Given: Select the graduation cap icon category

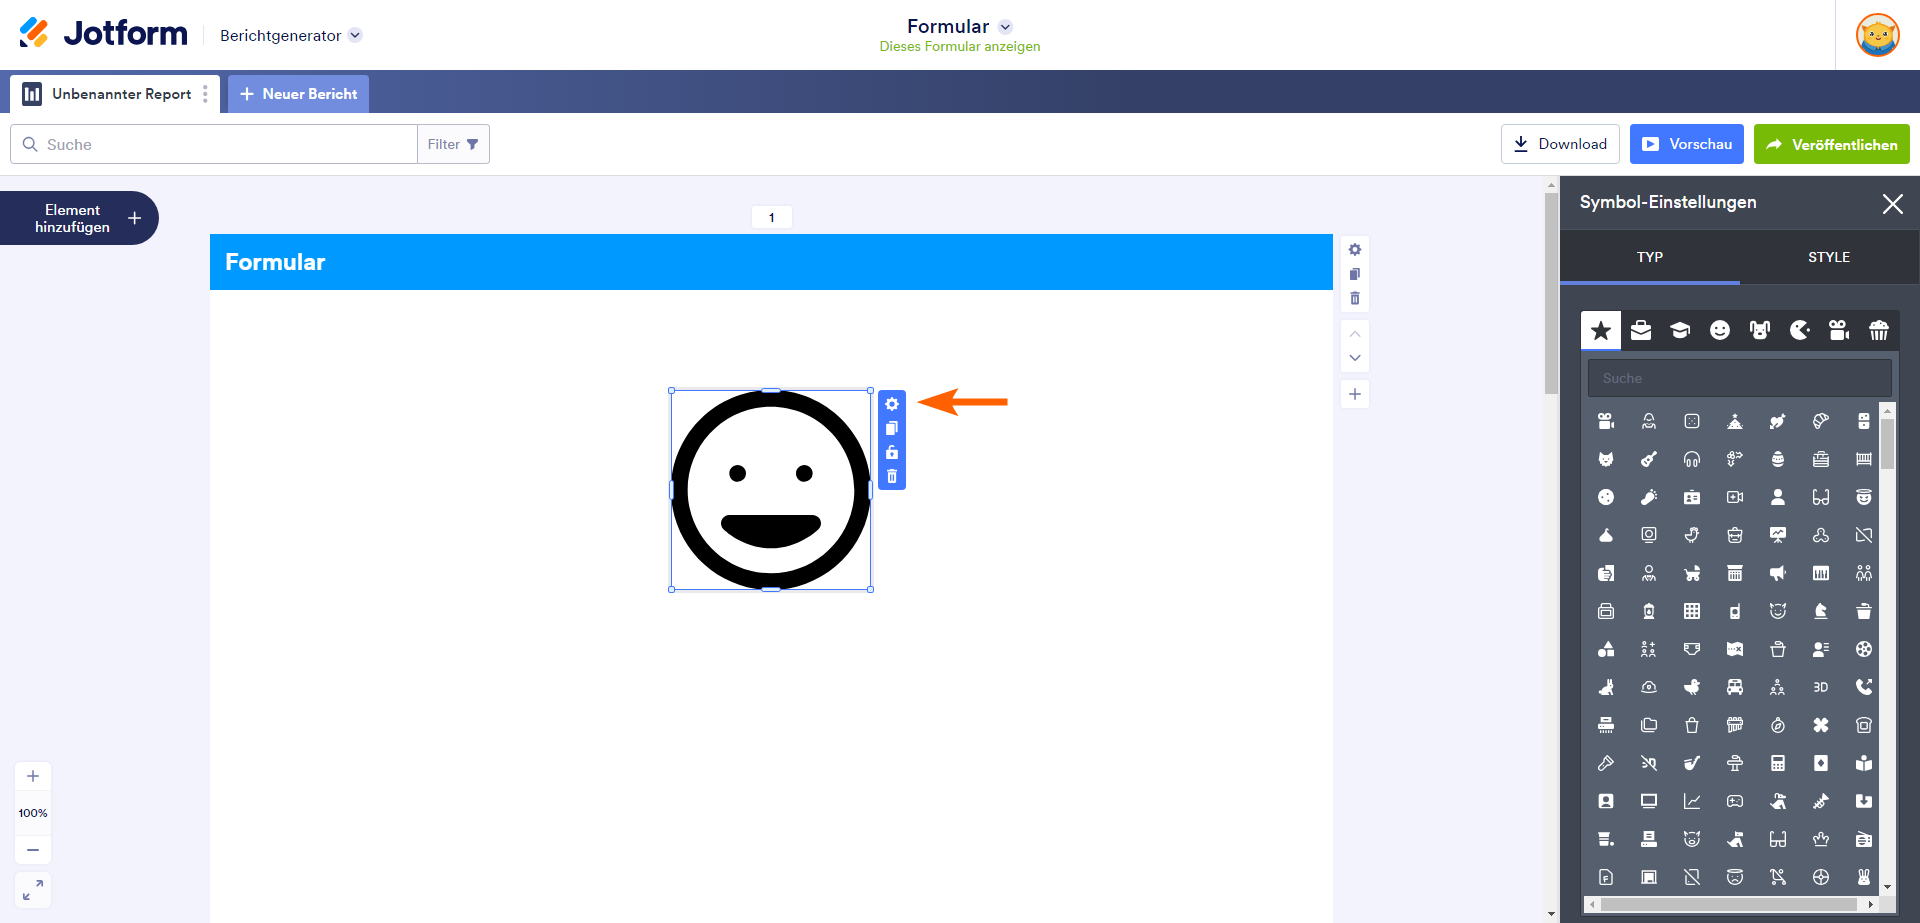Looking at the screenshot, I should 1680,330.
